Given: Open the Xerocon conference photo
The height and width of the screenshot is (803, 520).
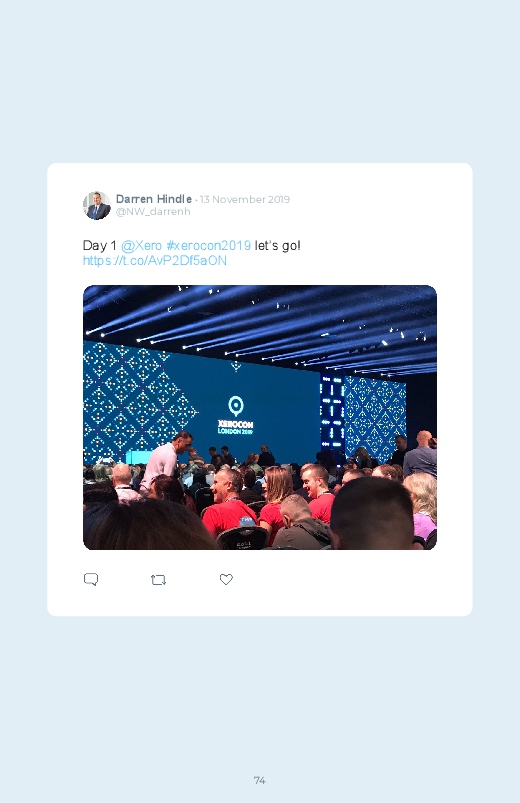Looking at the screenshot, I should pyautogui.click(x=260, y=417).
